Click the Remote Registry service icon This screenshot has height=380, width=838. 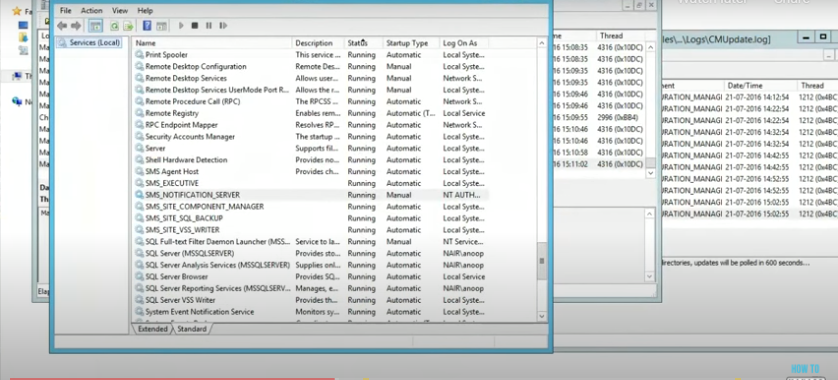point(139,113)
